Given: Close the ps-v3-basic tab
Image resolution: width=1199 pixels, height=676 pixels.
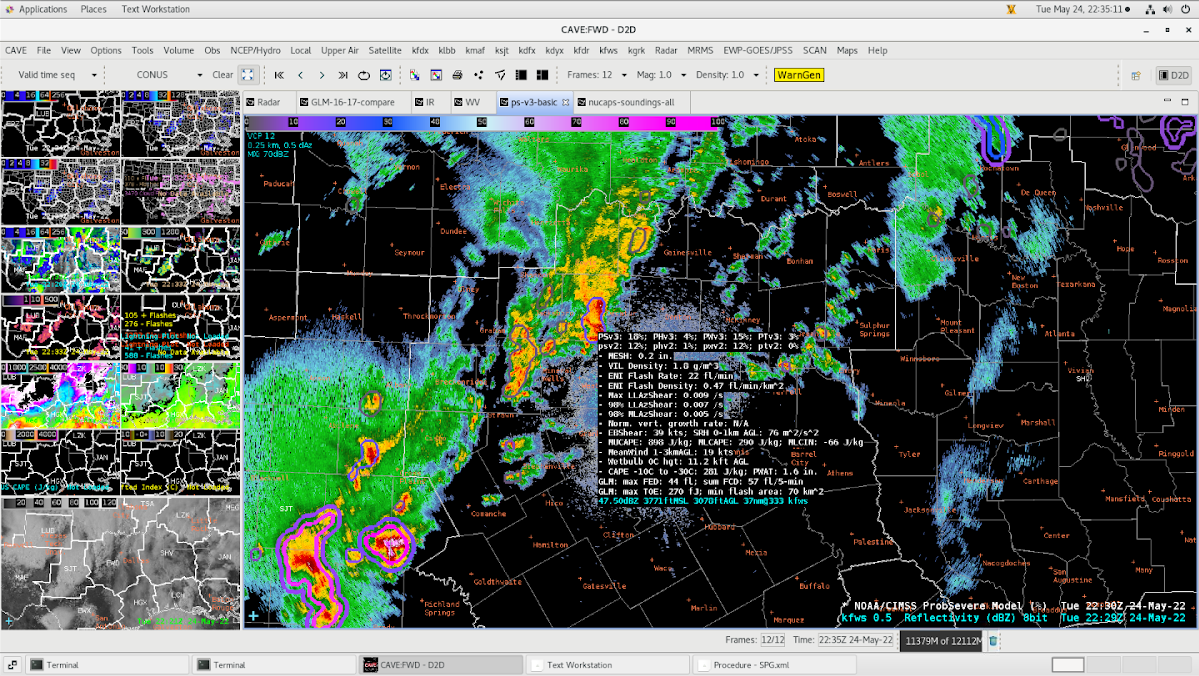Looking at the screenshot, I should [x=566, y=102].
